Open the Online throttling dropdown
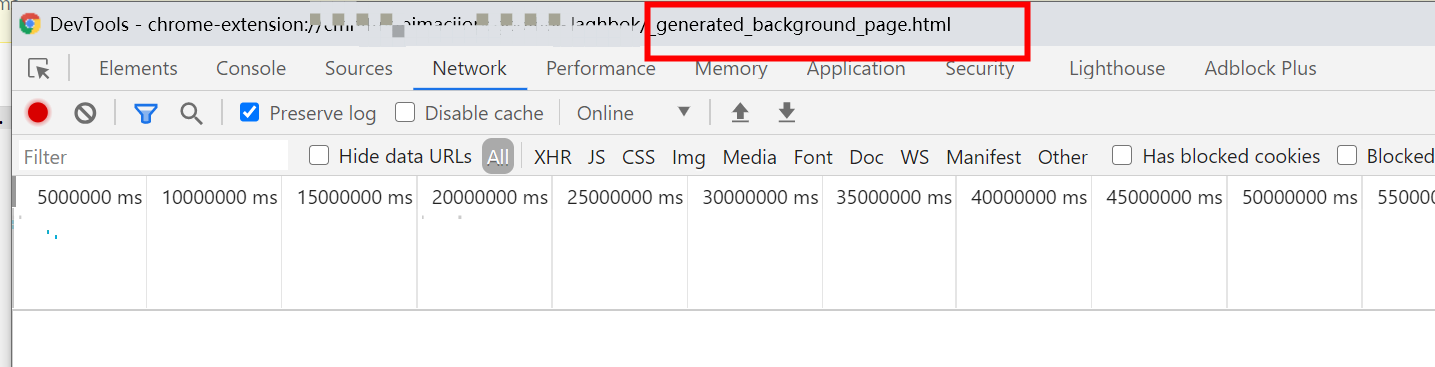 pyautogui.click(x=634, y=113)
